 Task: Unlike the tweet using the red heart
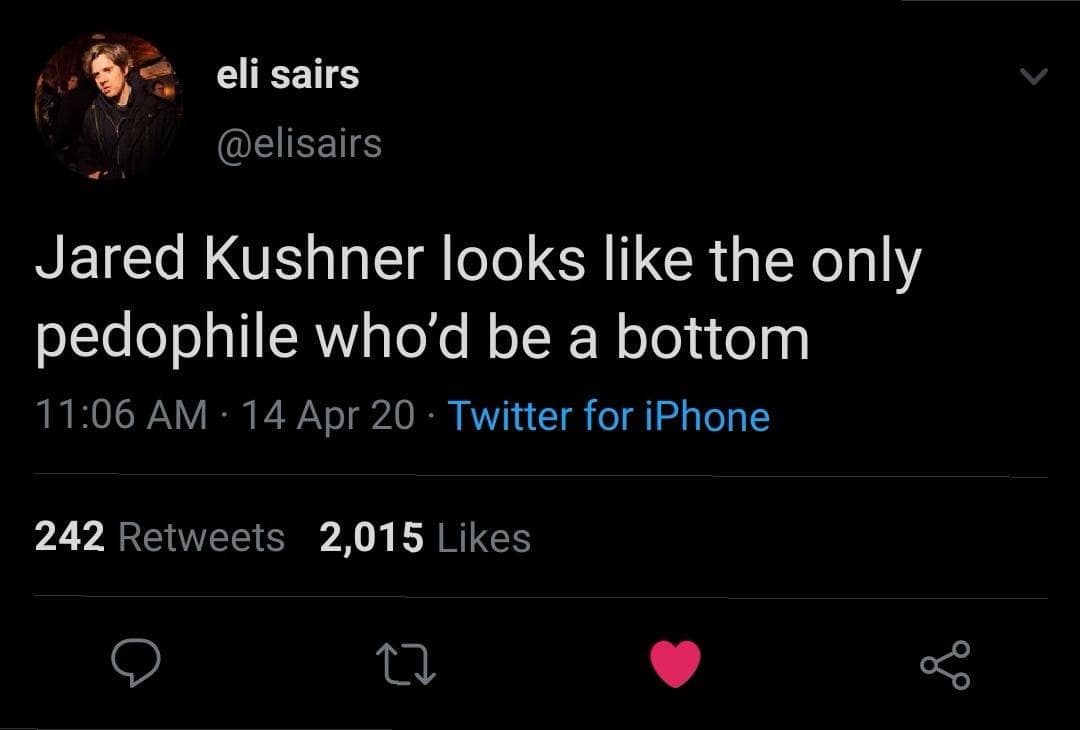[675, 664]
